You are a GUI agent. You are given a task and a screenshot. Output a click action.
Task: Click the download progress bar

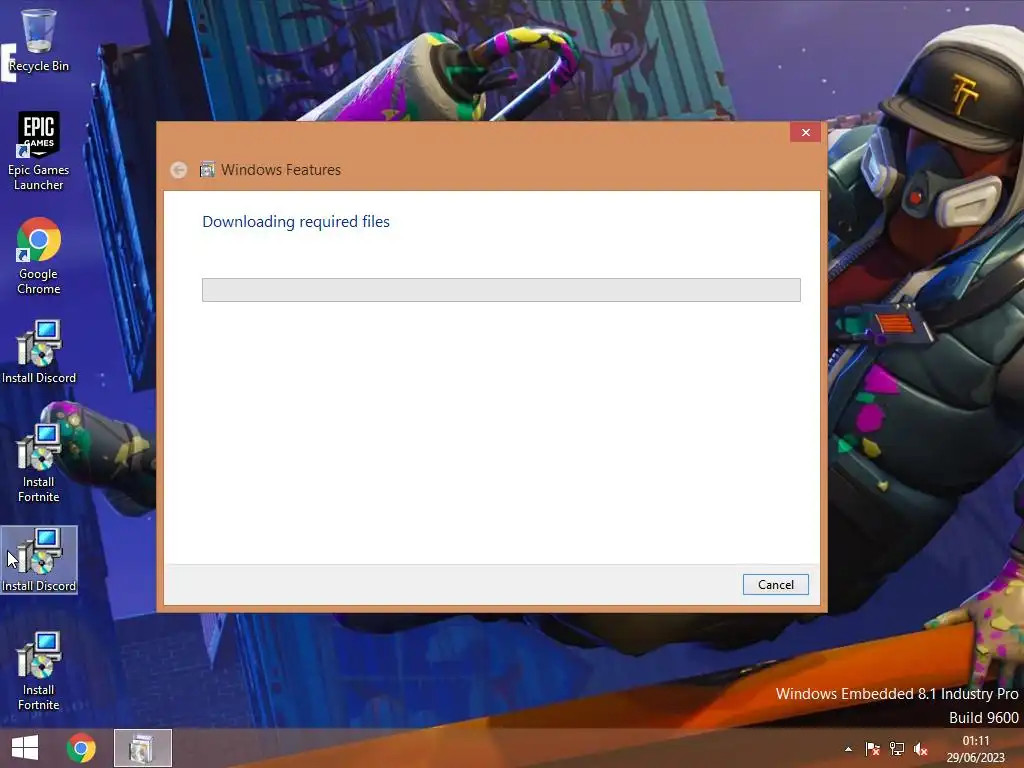click(501, 290)
